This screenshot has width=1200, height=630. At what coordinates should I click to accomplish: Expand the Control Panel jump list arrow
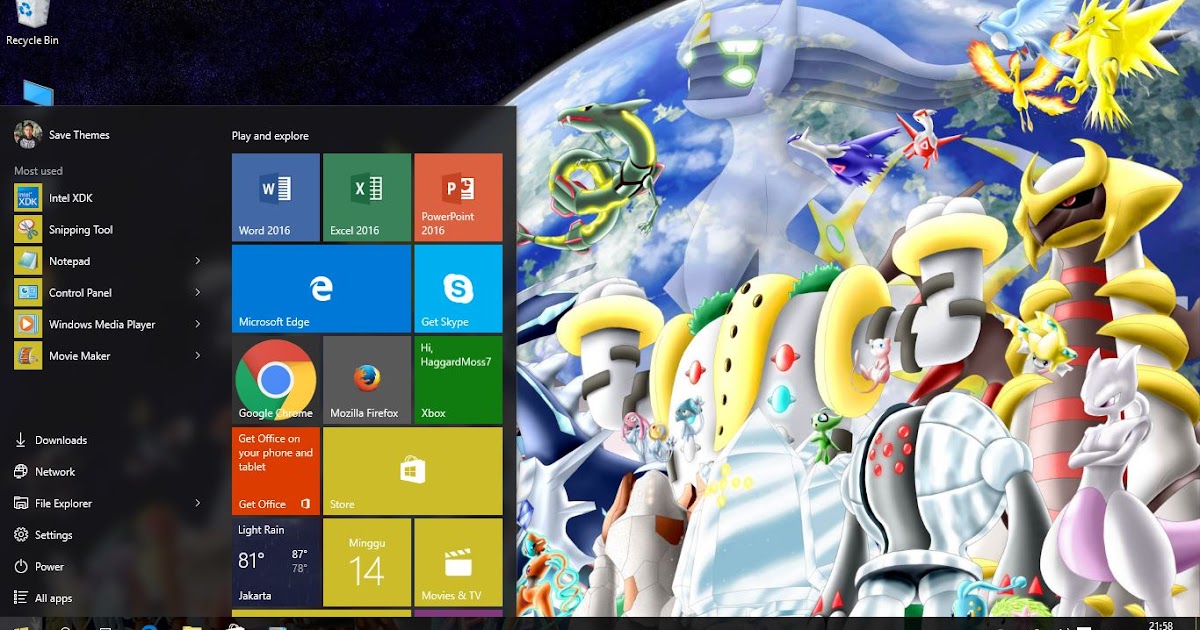[198, 293]
